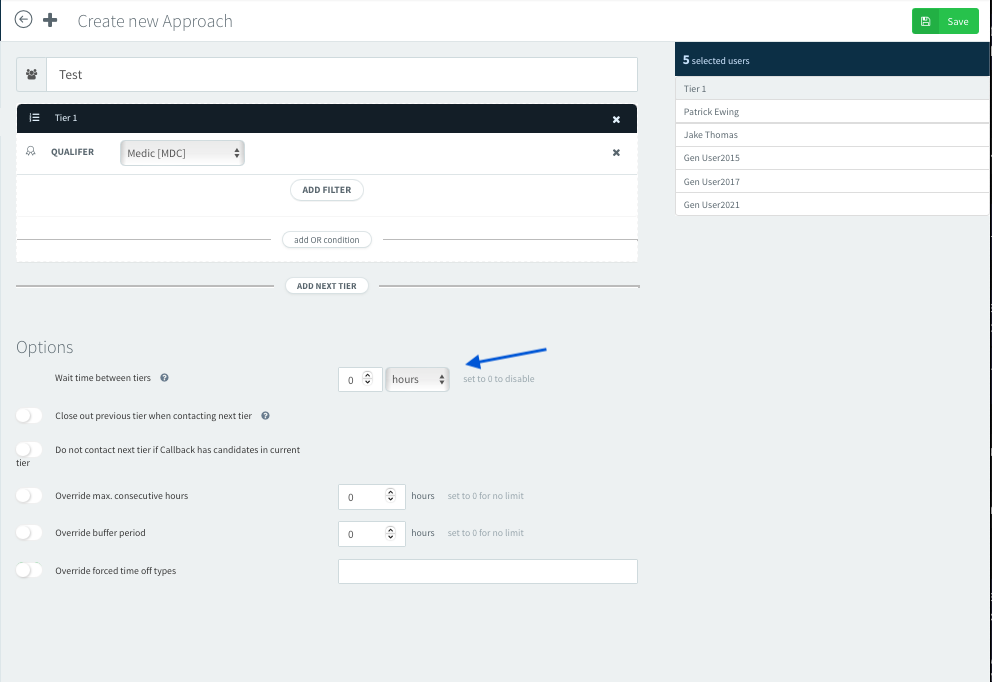Adjust the wait time stepper arrows
This screenshot has width=992, height=682.
click(368, 378)
